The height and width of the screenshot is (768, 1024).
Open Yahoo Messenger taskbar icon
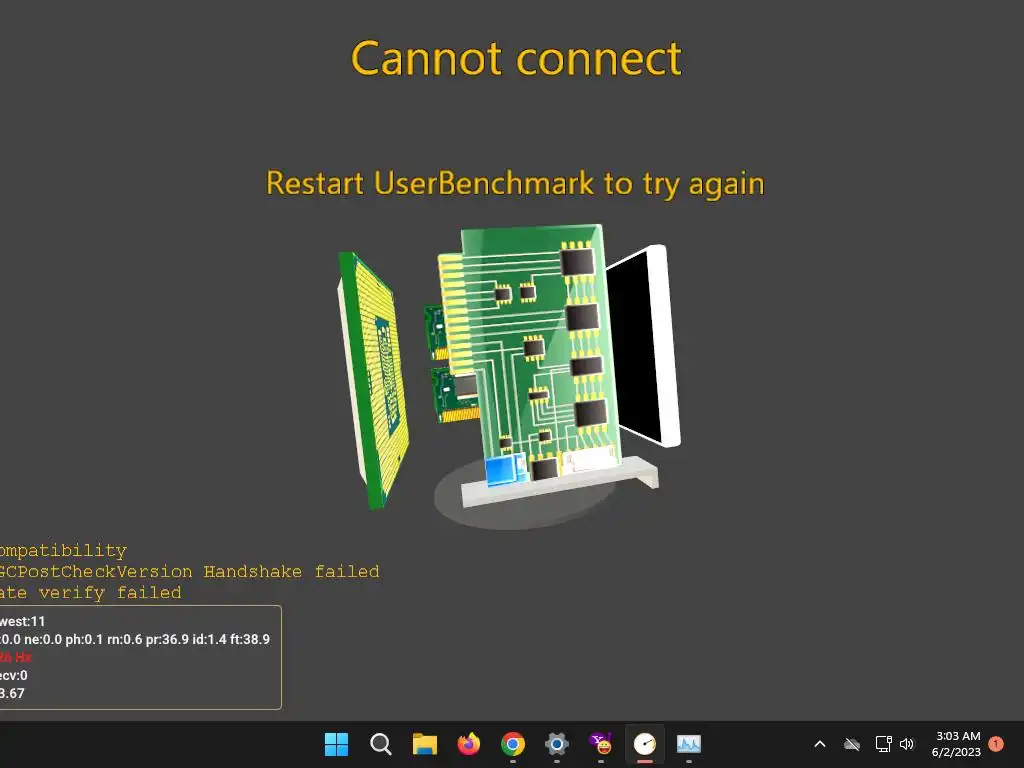coord(601,744)
